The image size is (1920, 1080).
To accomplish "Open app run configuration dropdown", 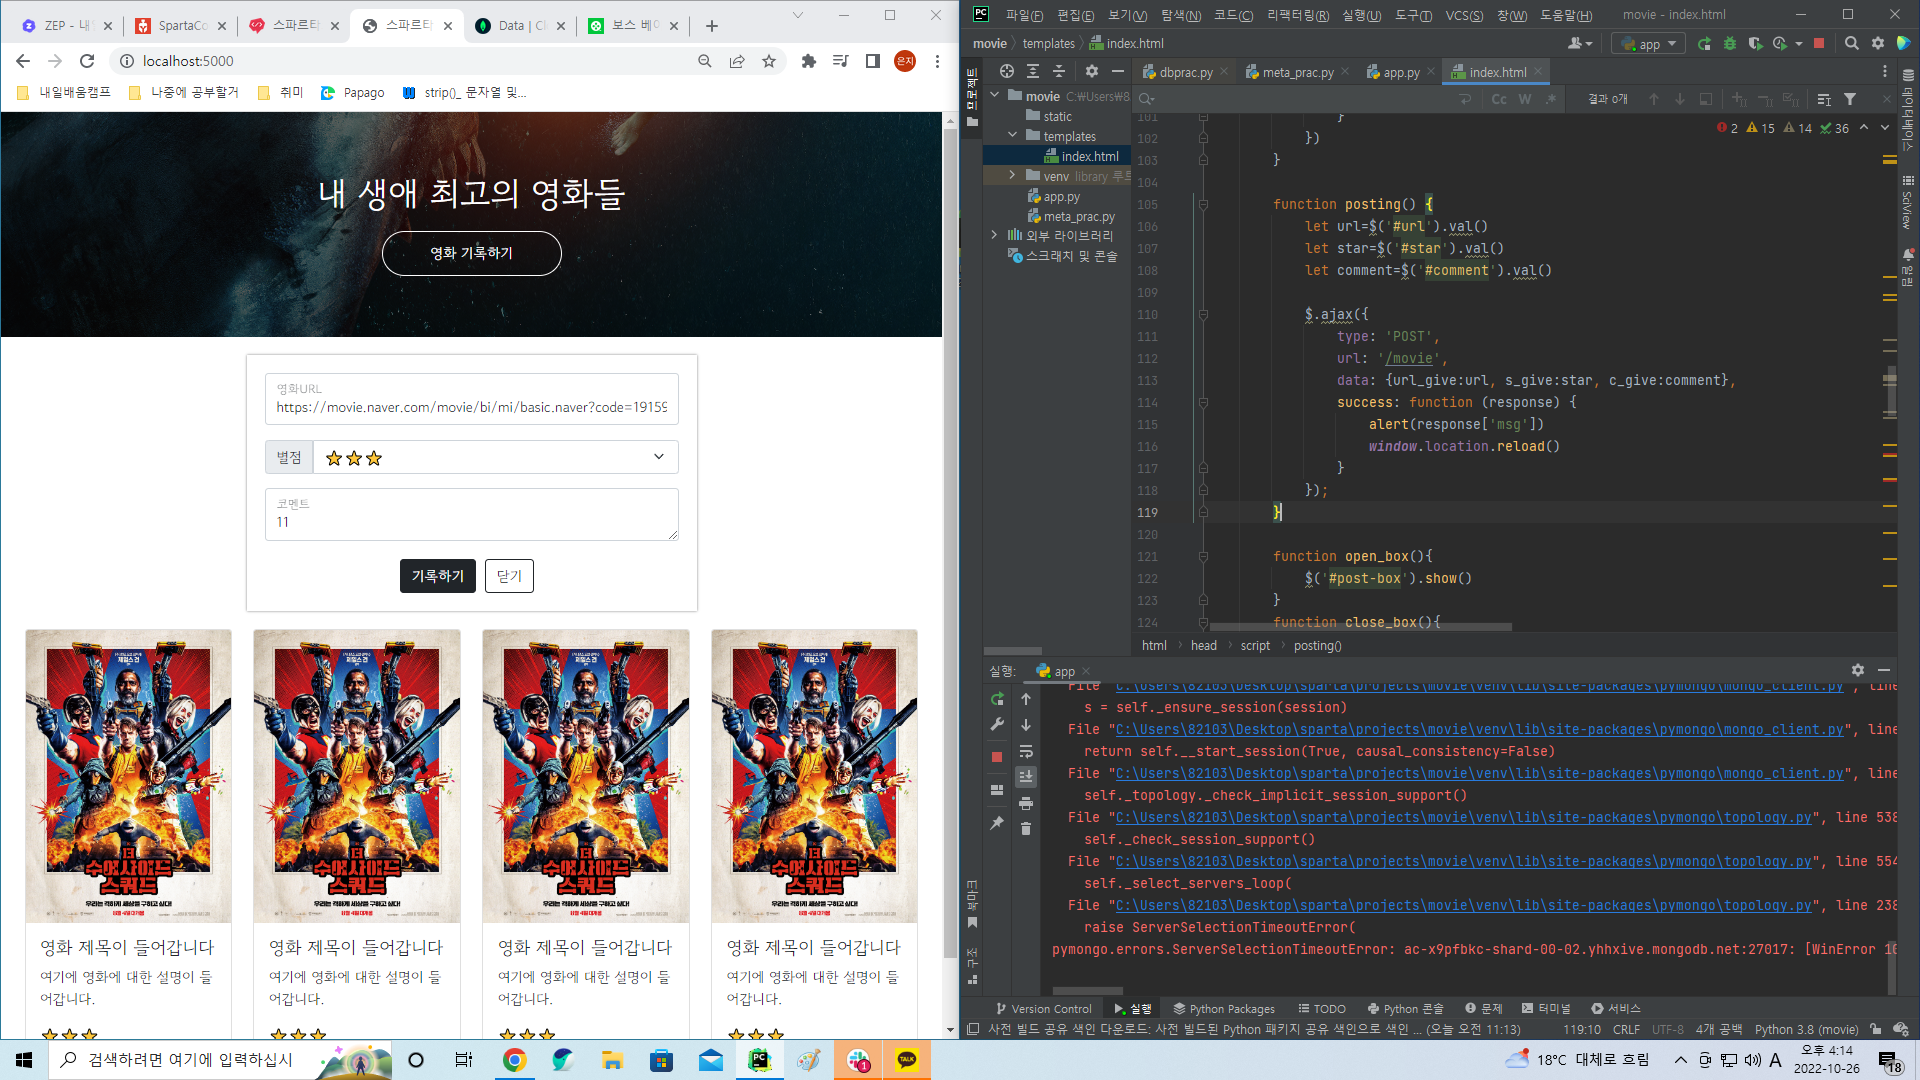I will click(x=1648, y=43).
